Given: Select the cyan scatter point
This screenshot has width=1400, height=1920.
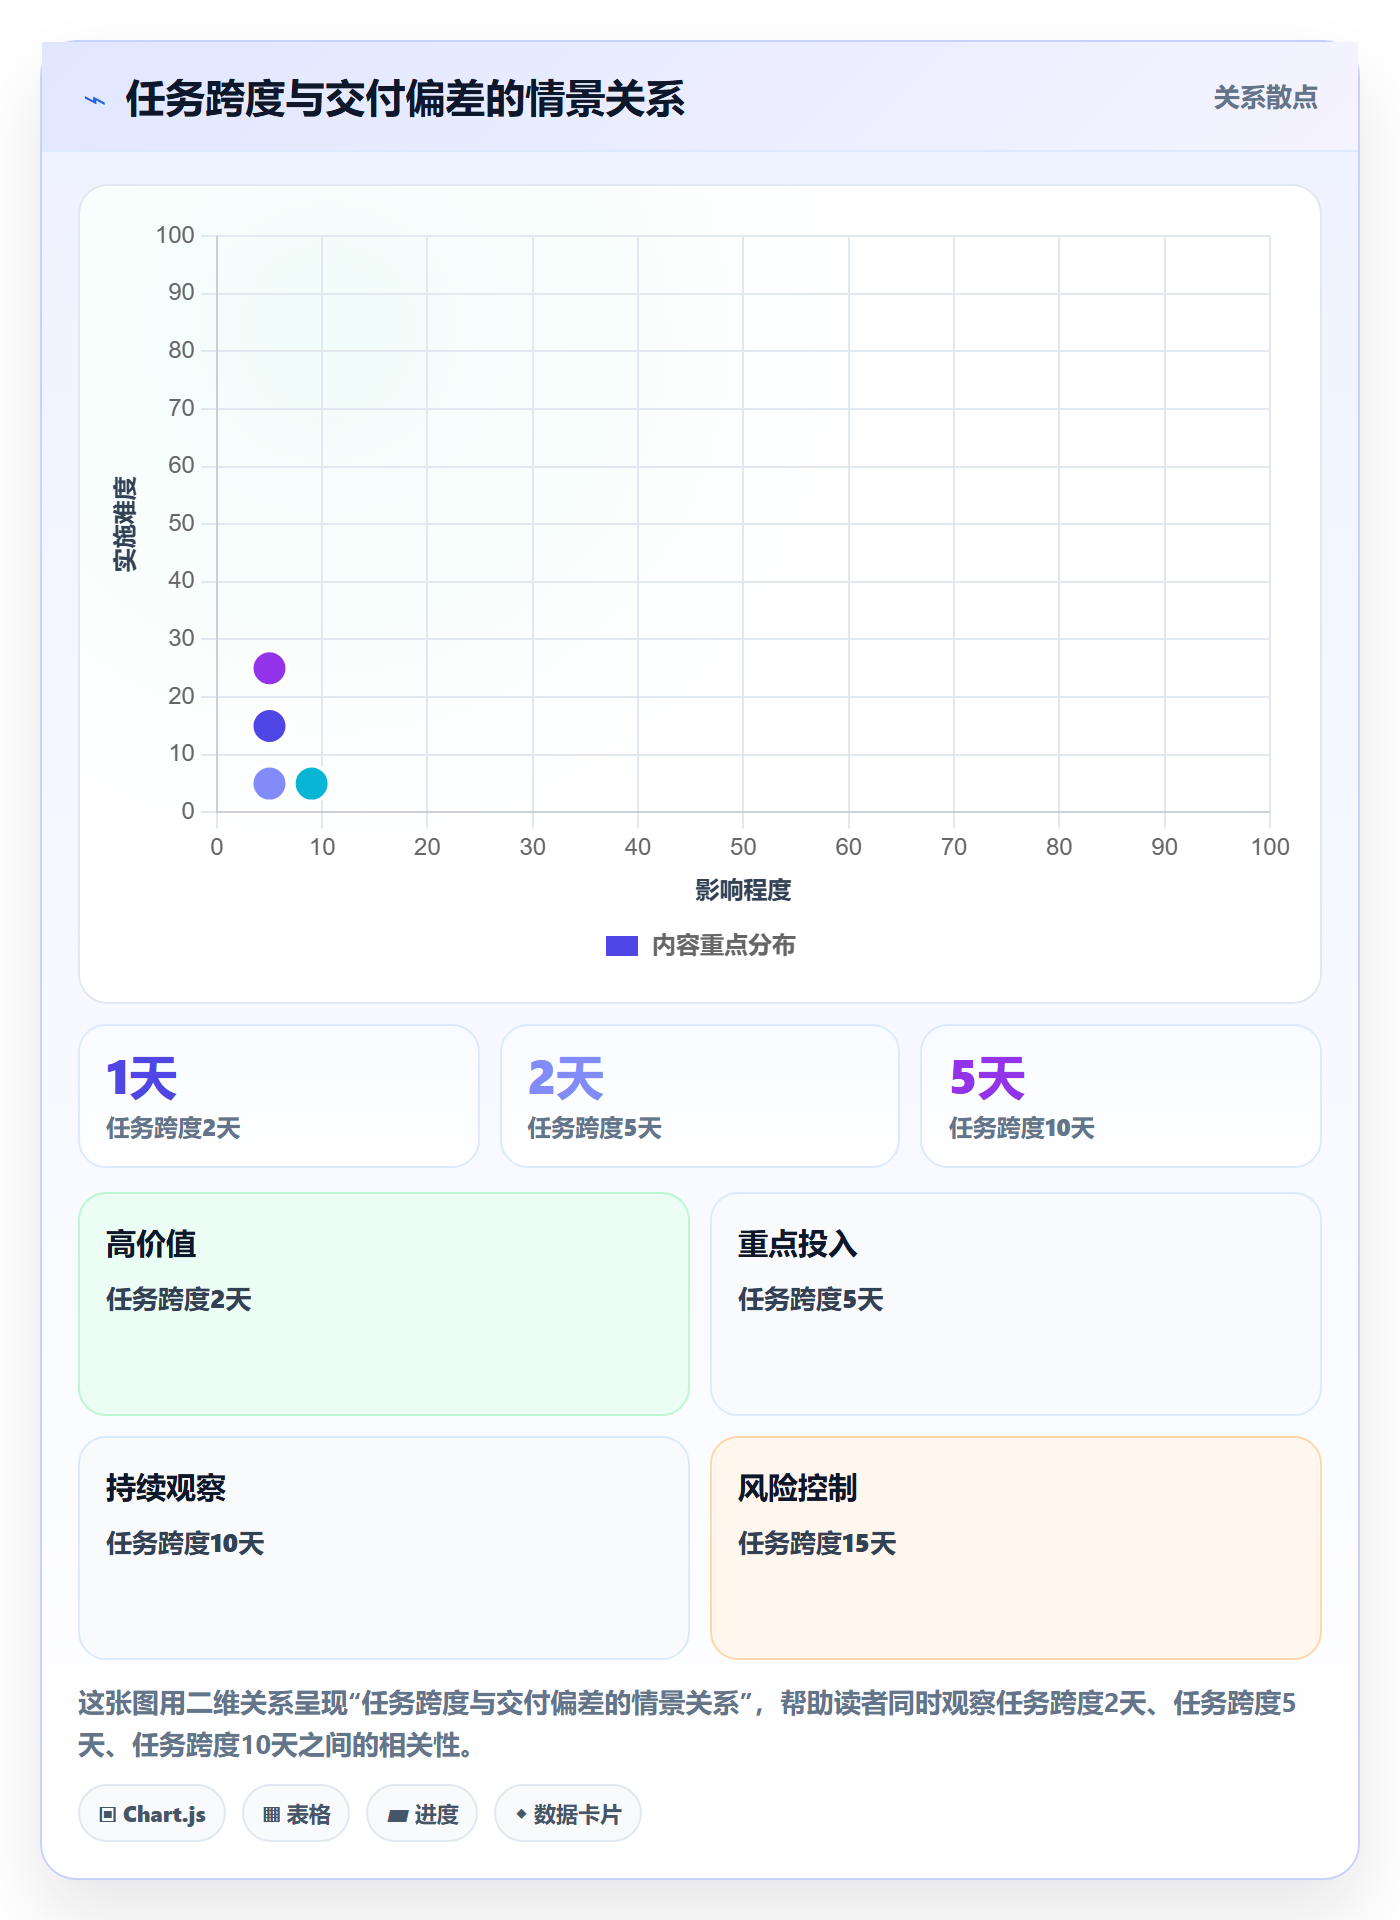Looking at the screenshot, I should (312, 783).
